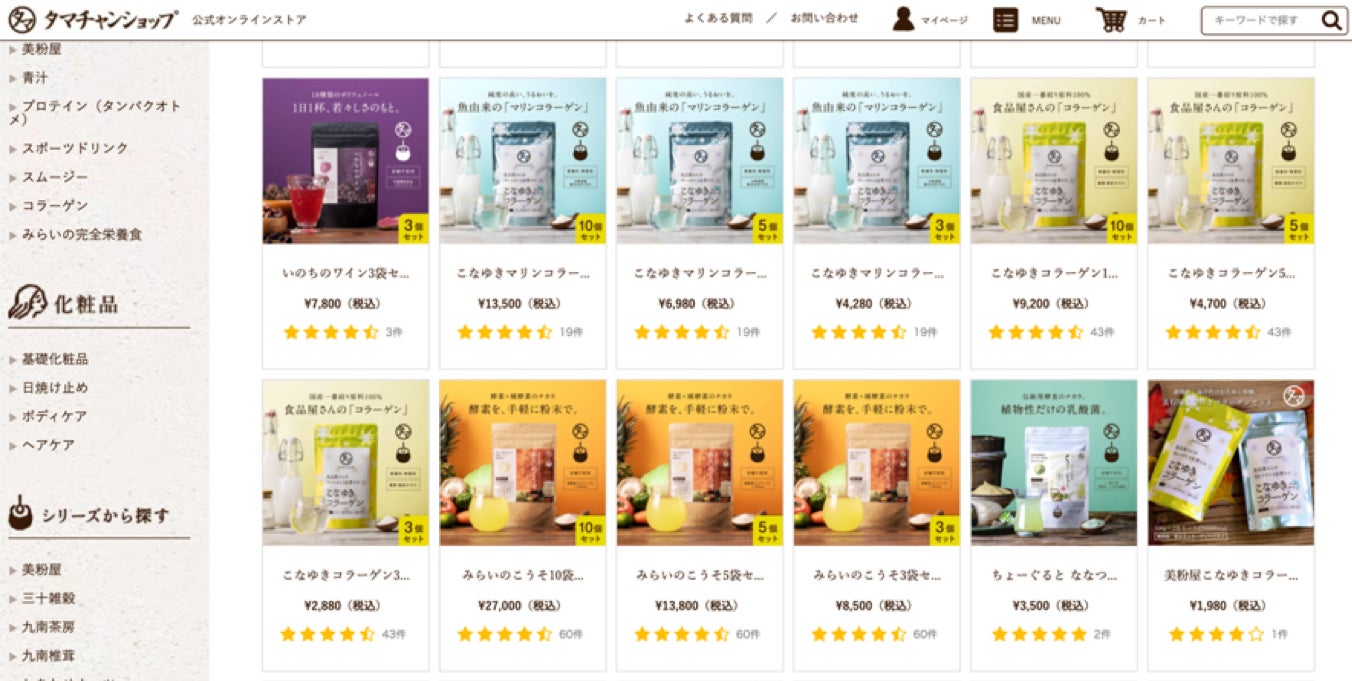Open the よくある質問 link

[x=718, y=18]
